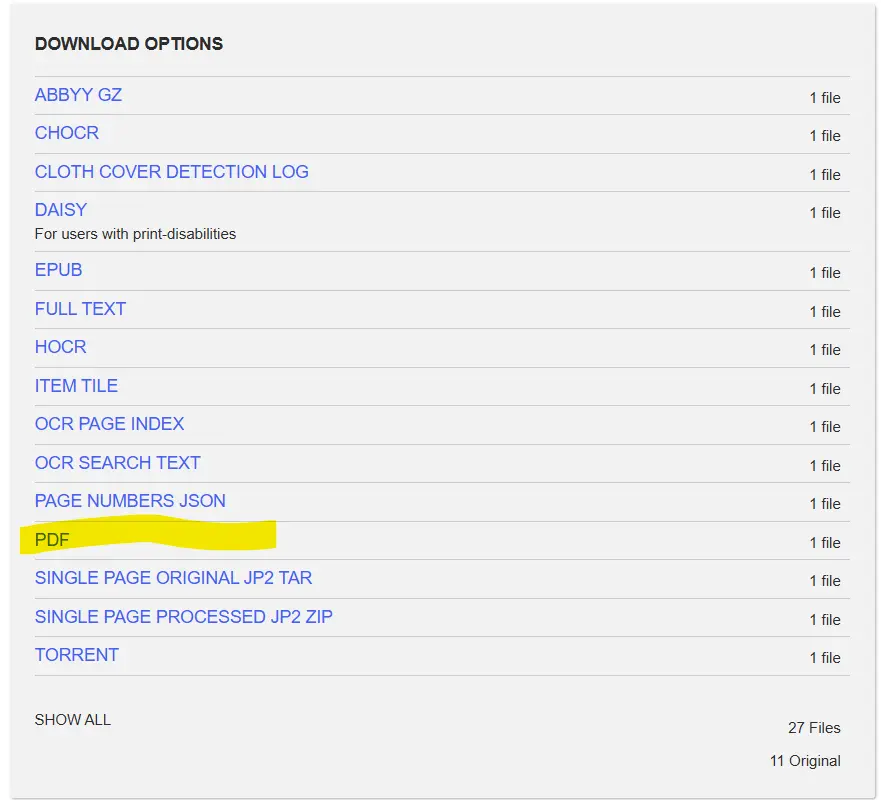This screenshot has width=881, height=800.
Task: Download the CHOCR file
Action: (67, 133)
